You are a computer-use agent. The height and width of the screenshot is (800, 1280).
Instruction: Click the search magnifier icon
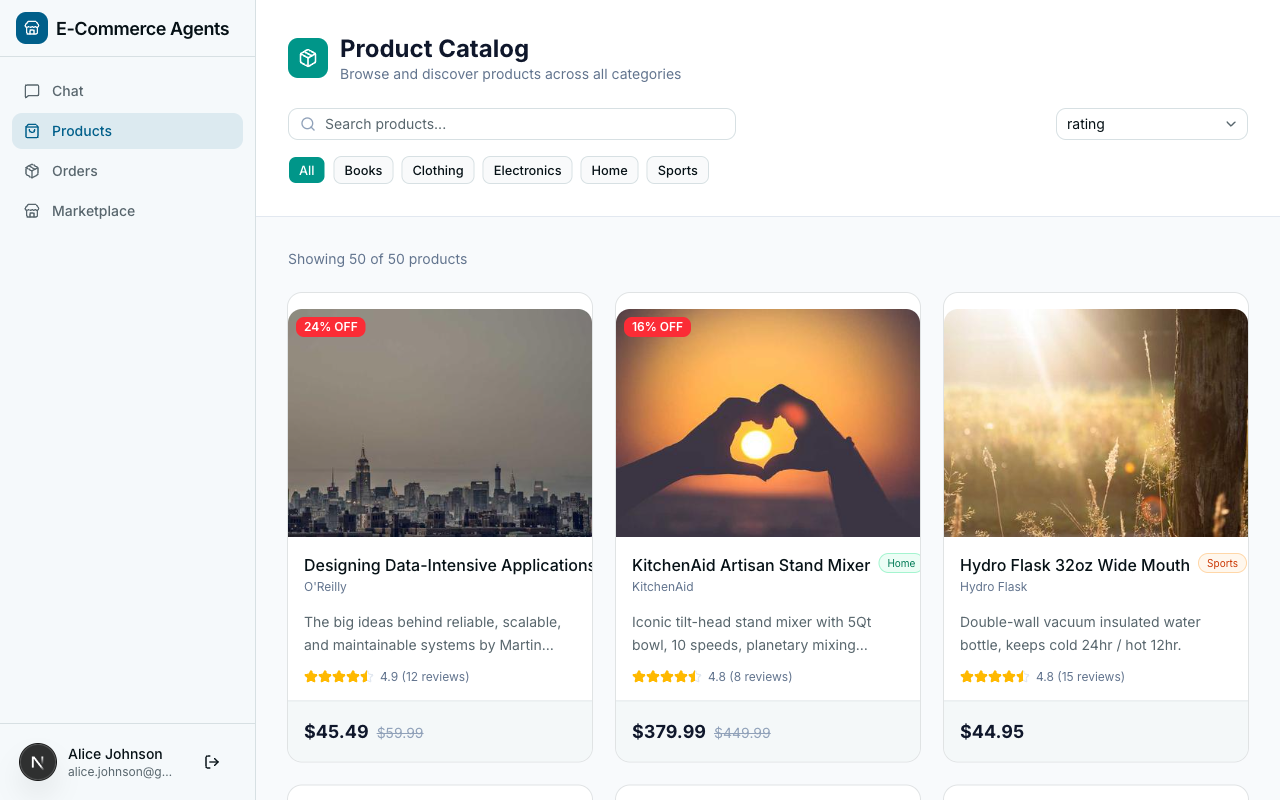[x=307, y=124]
